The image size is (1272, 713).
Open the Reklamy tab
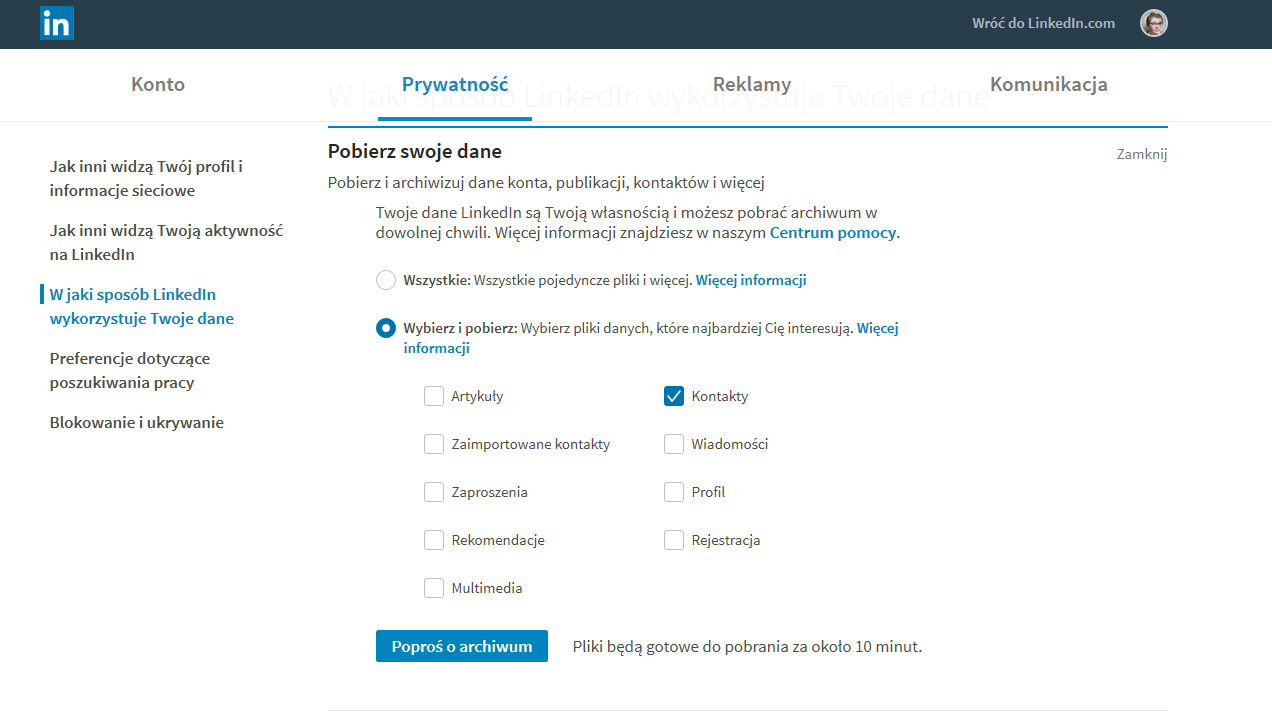coord(752,84)
